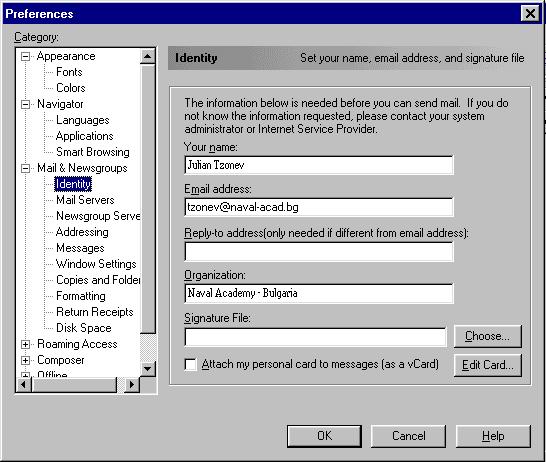Open Help for the preferences
Image resolution: width=546 pixels, height=462 pixels.
tap(493, 436)
